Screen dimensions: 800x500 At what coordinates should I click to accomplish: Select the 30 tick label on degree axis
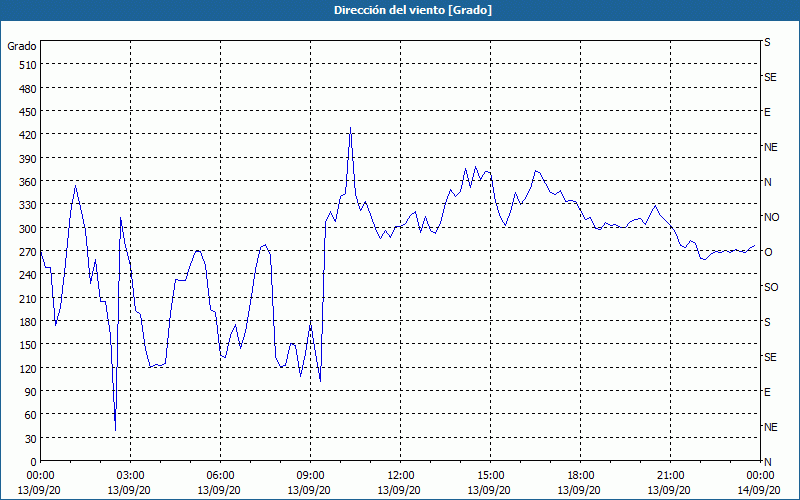[x=31, y=439]
